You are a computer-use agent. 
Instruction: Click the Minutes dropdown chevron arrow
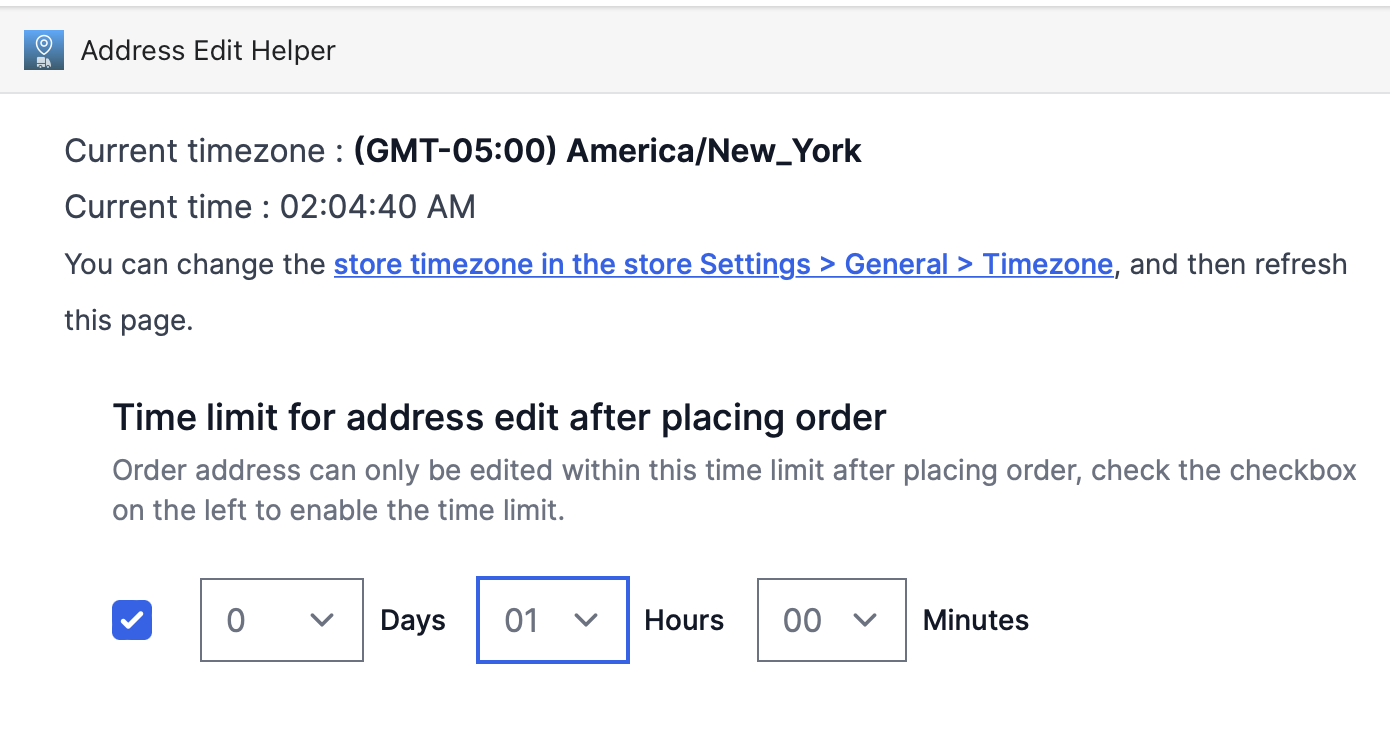[x=864, y=620]
